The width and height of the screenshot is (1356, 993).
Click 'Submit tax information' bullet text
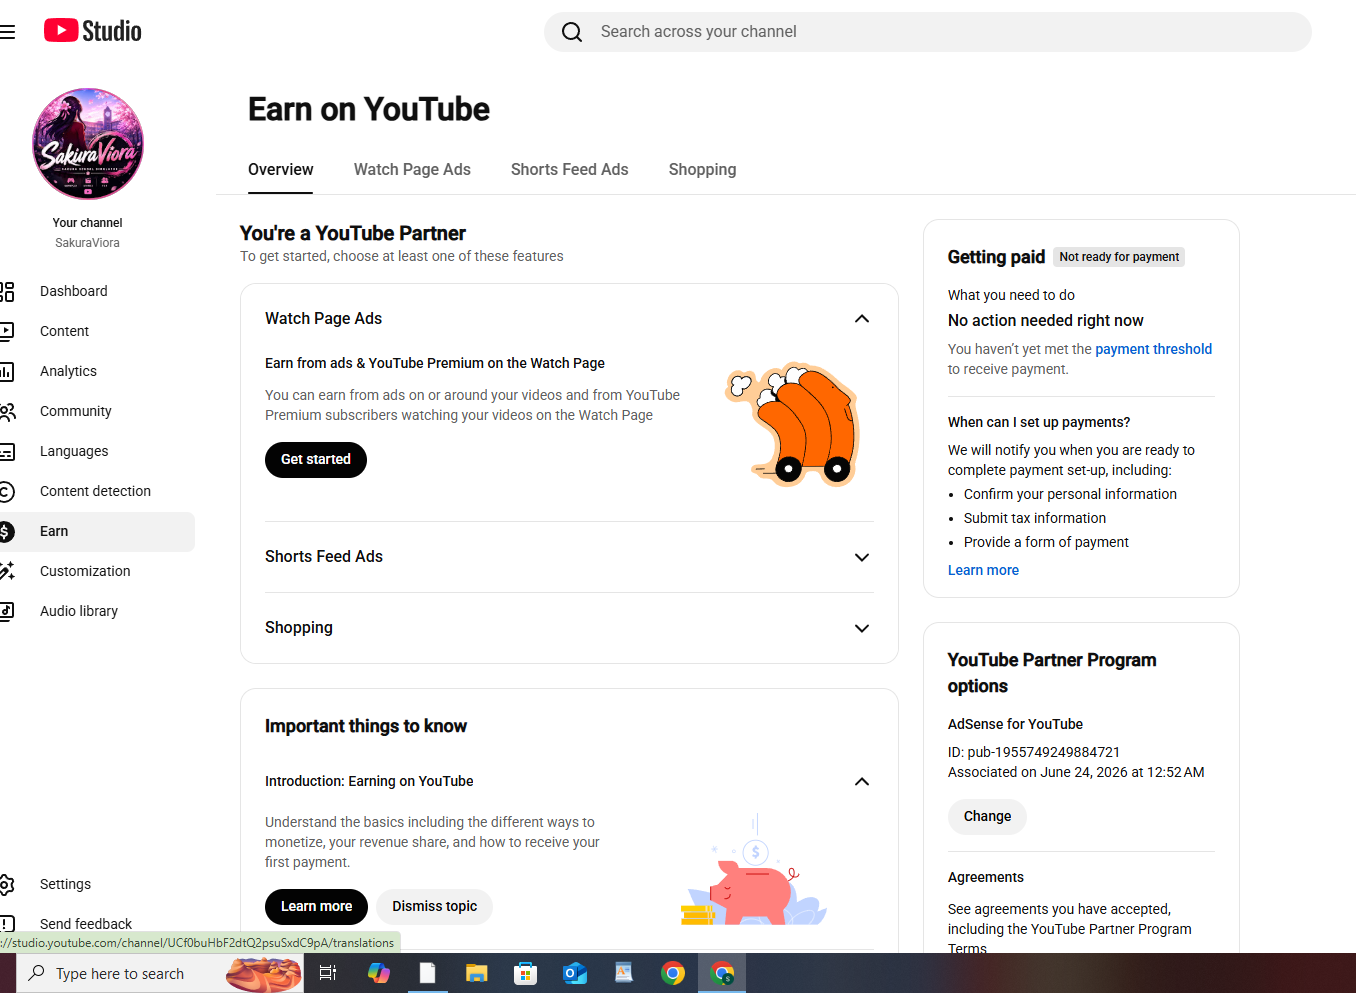pyautogui.click(x=1035, y=518)
